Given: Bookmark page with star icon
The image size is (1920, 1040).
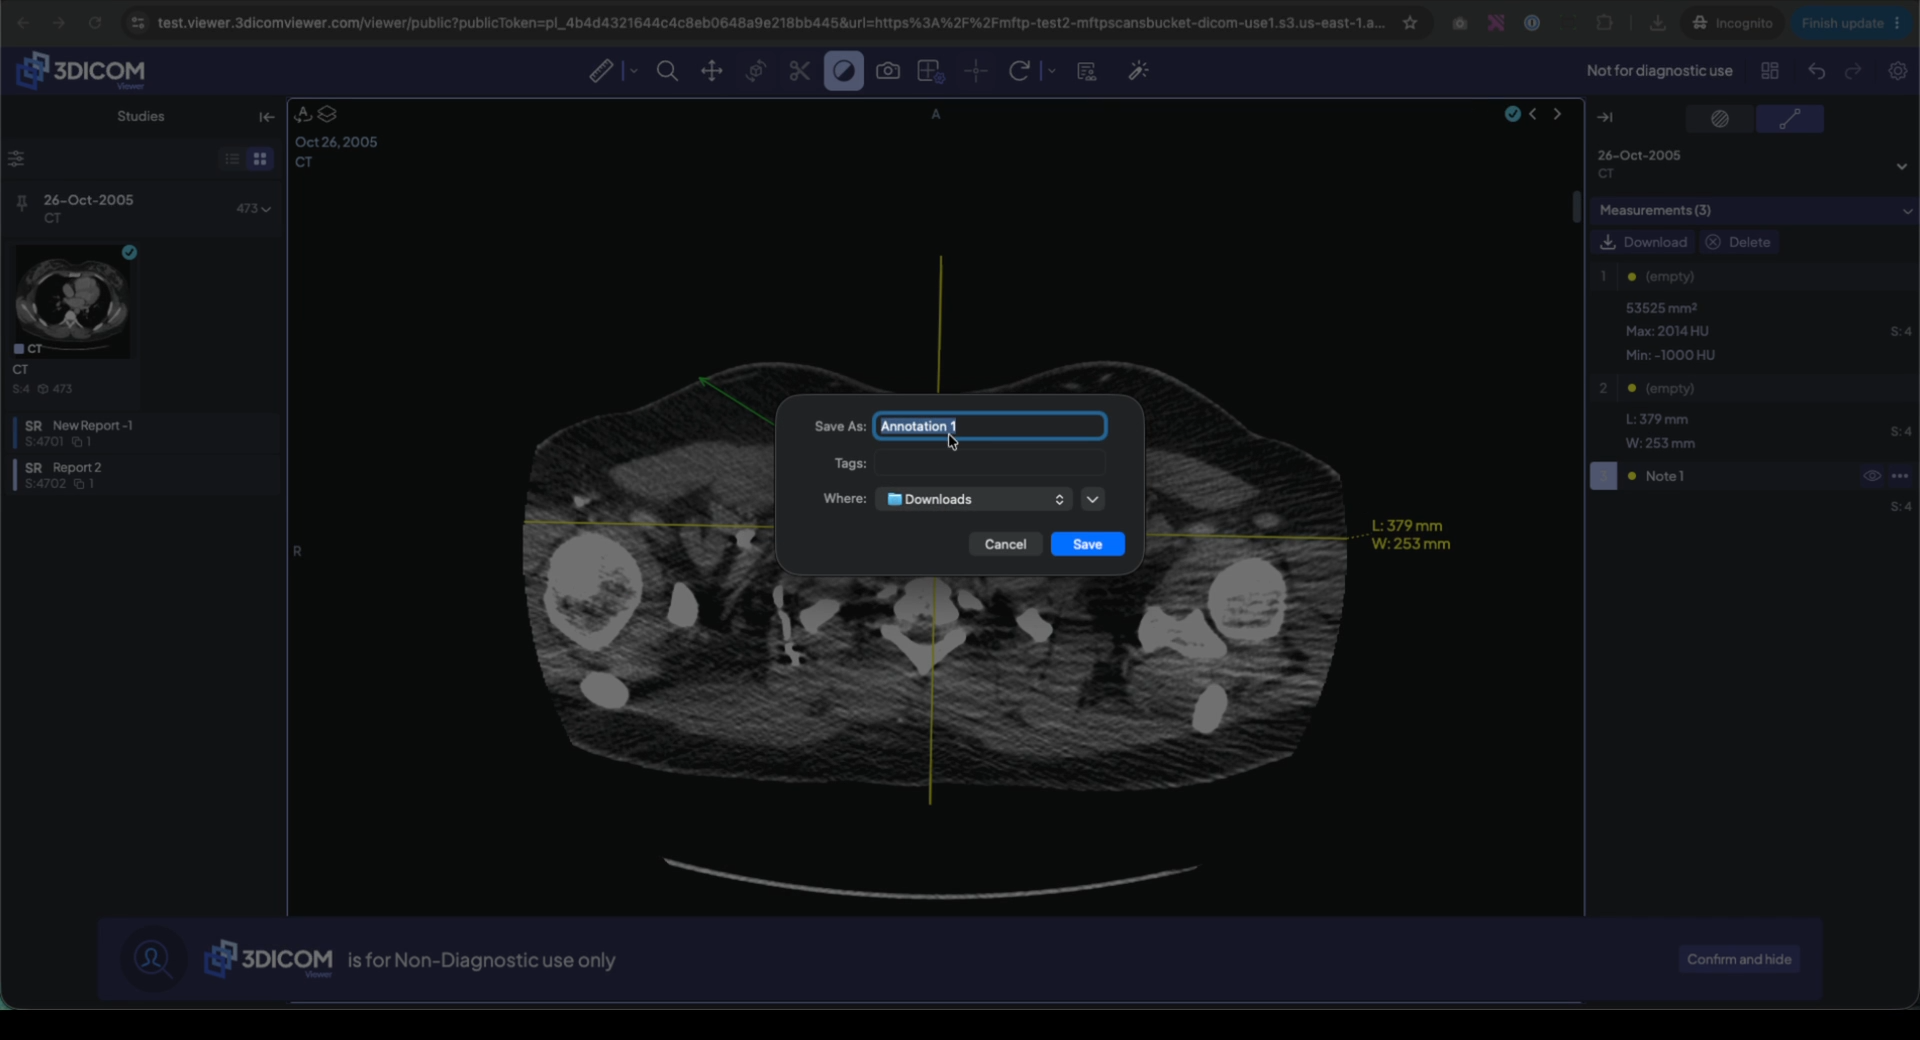Looking at the screenshot, I should tap(1410, 22).
